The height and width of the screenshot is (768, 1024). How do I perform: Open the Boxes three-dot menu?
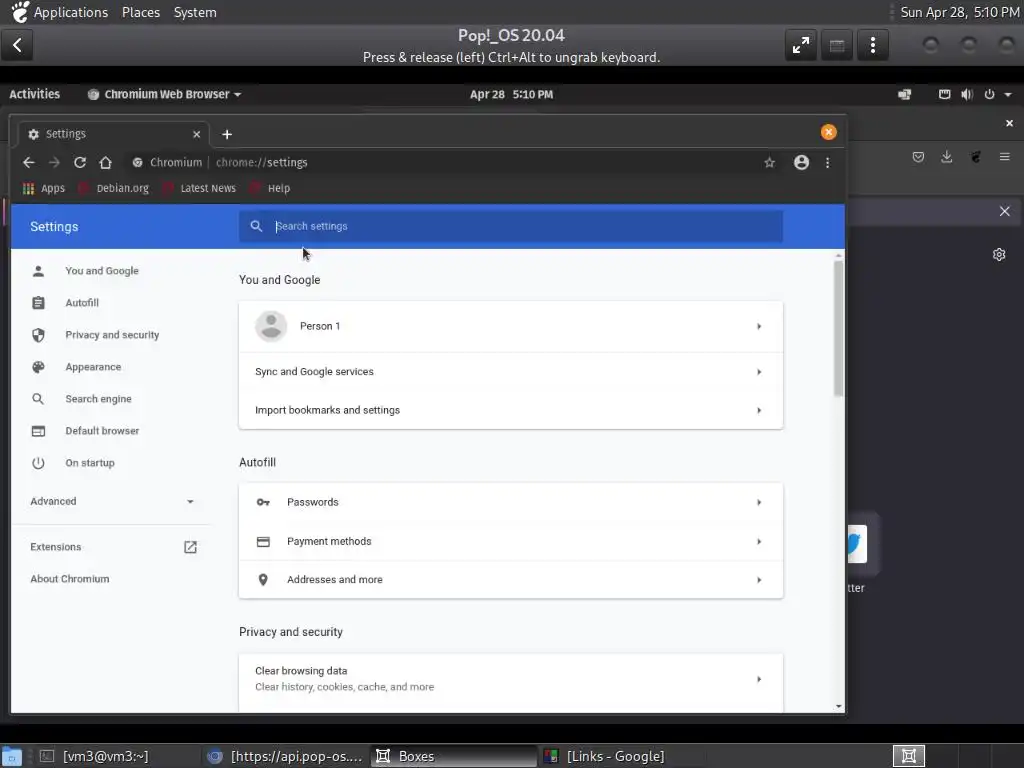coord(872,45)
